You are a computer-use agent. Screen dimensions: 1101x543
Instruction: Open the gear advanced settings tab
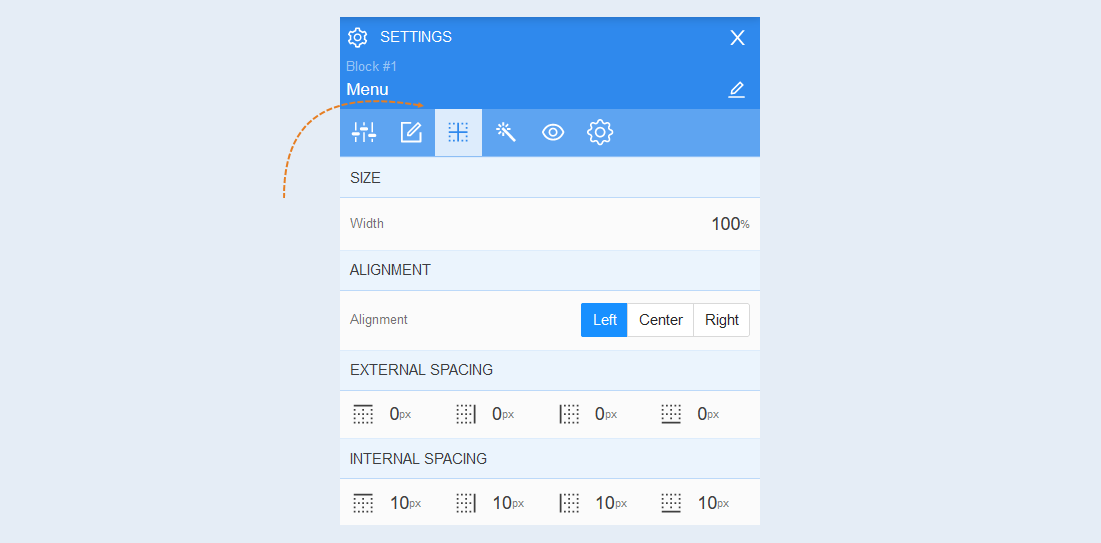point(600,132)
